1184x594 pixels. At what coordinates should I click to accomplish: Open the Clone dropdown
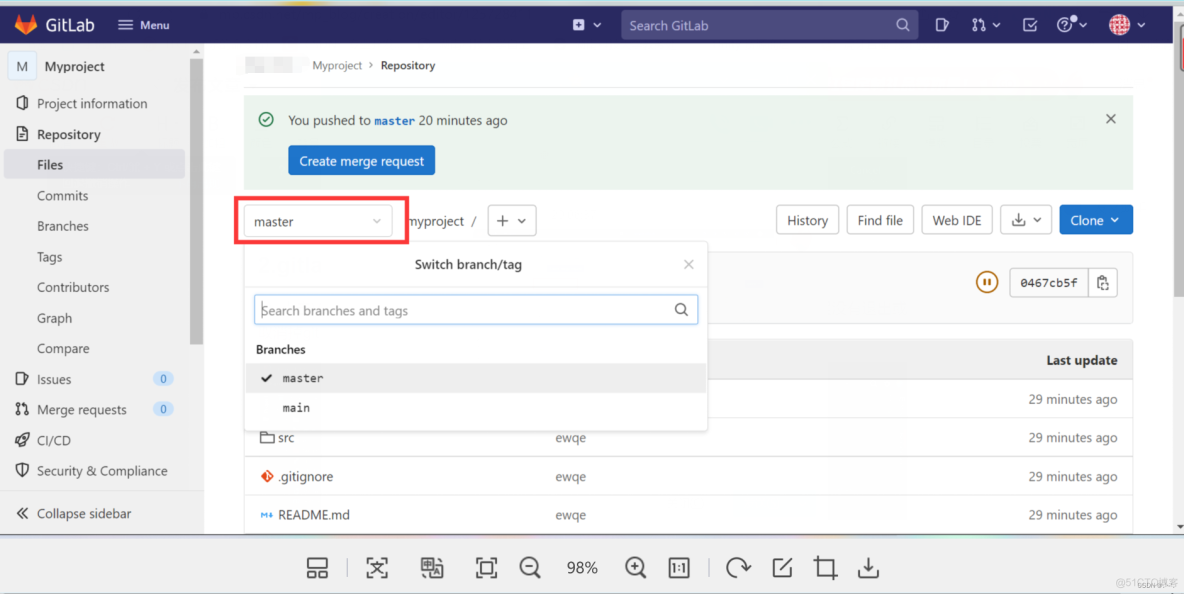pos(1096,220)
